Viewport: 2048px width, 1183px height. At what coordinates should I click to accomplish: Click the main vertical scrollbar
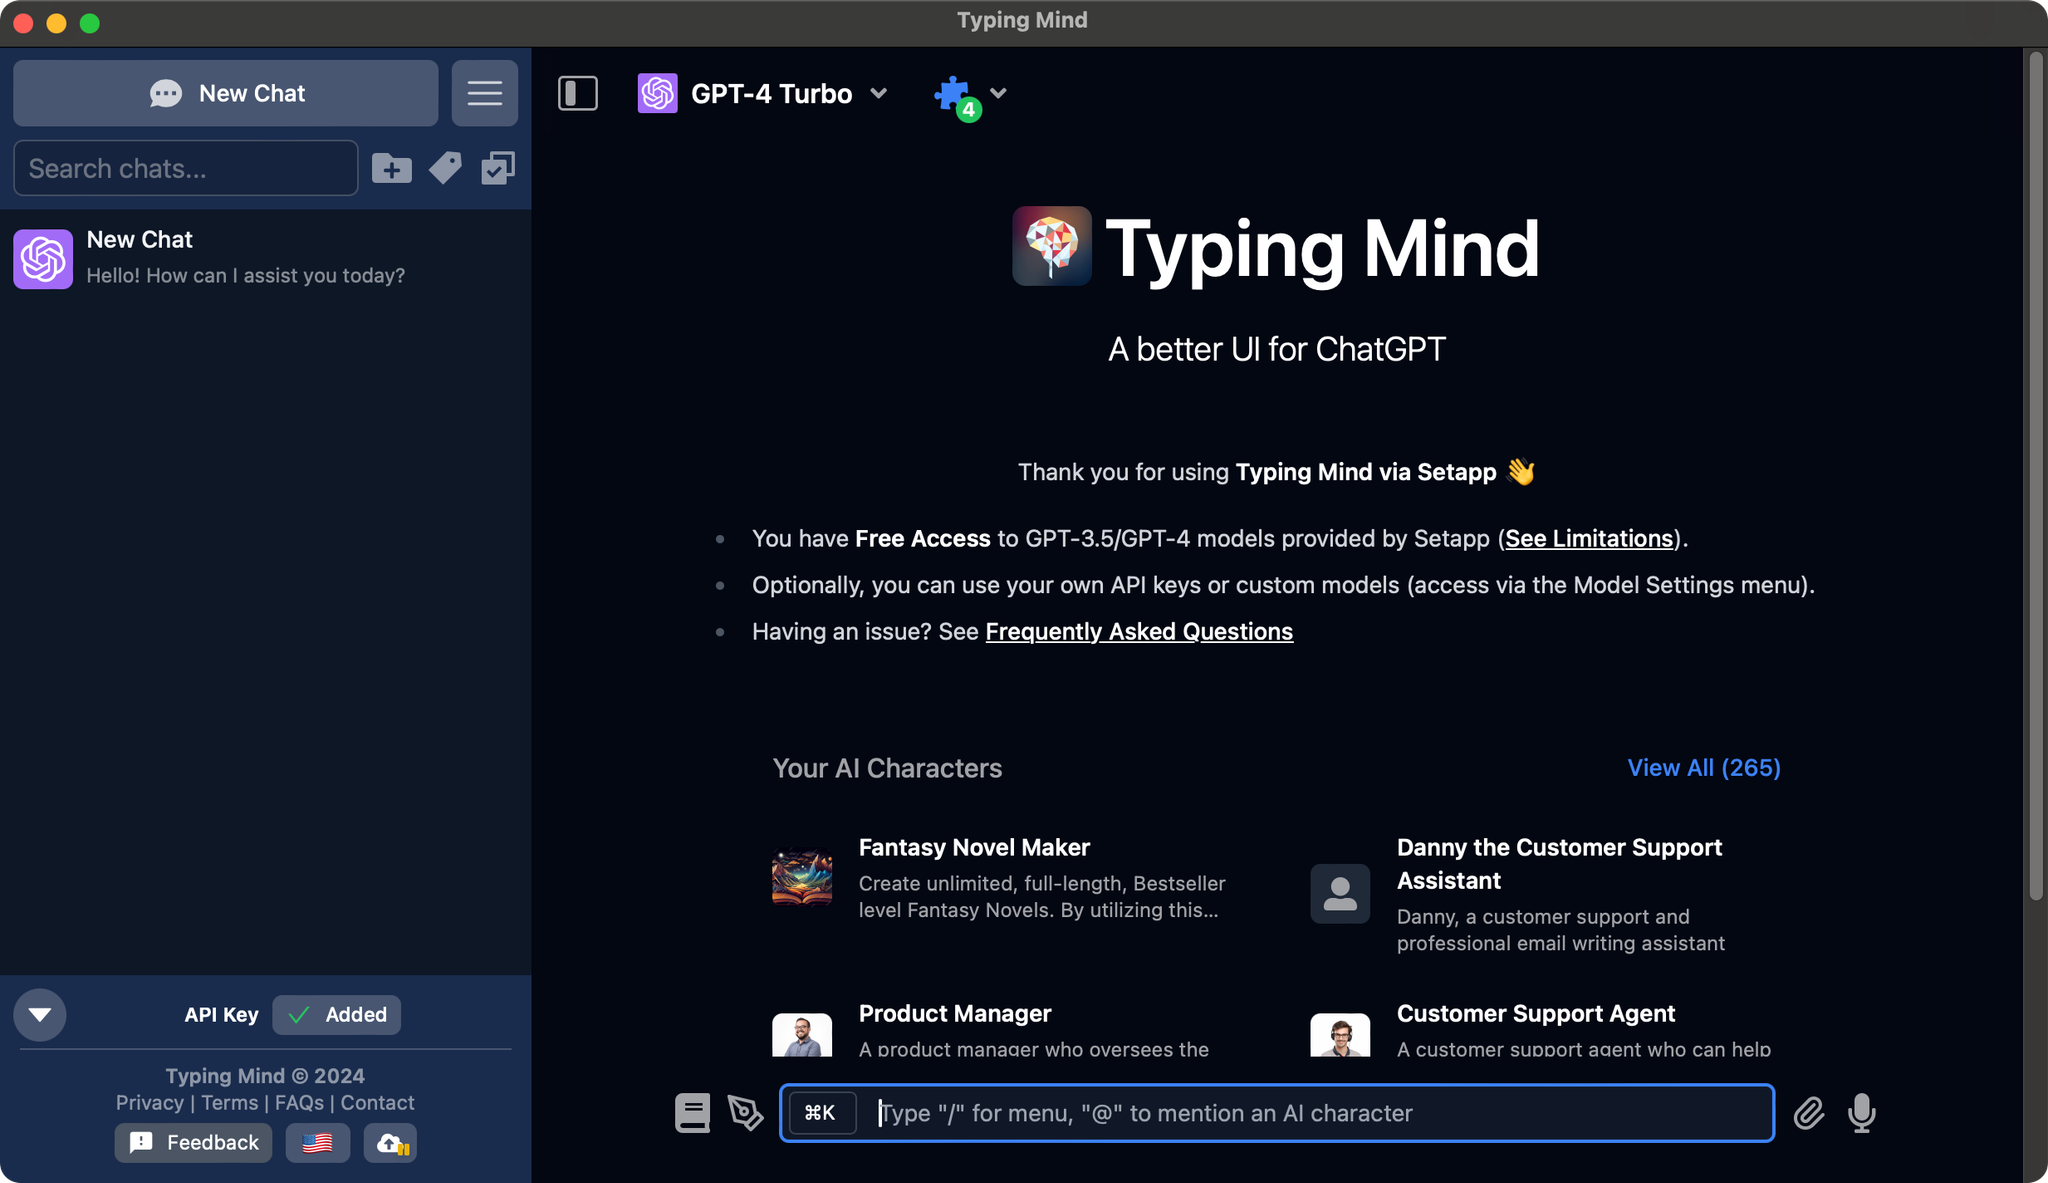[2035, 477]
